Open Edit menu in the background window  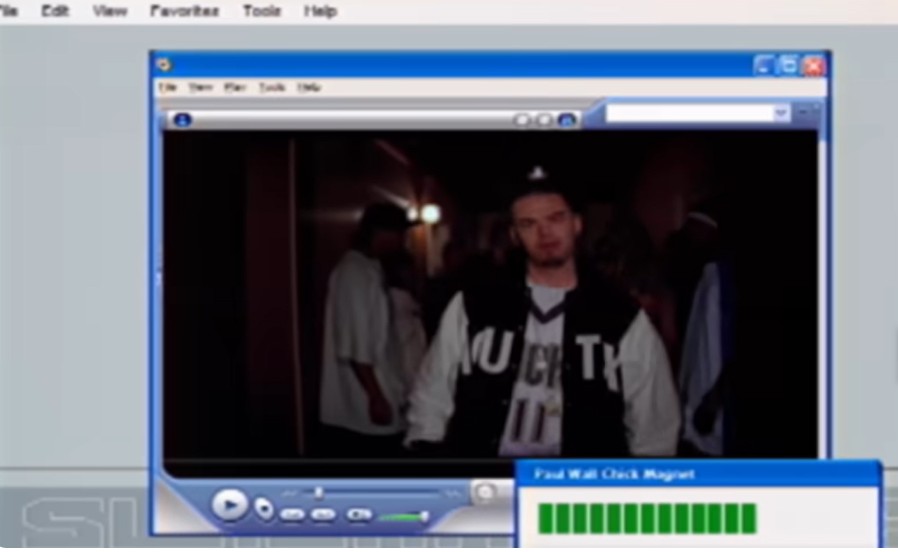[55, 11]
